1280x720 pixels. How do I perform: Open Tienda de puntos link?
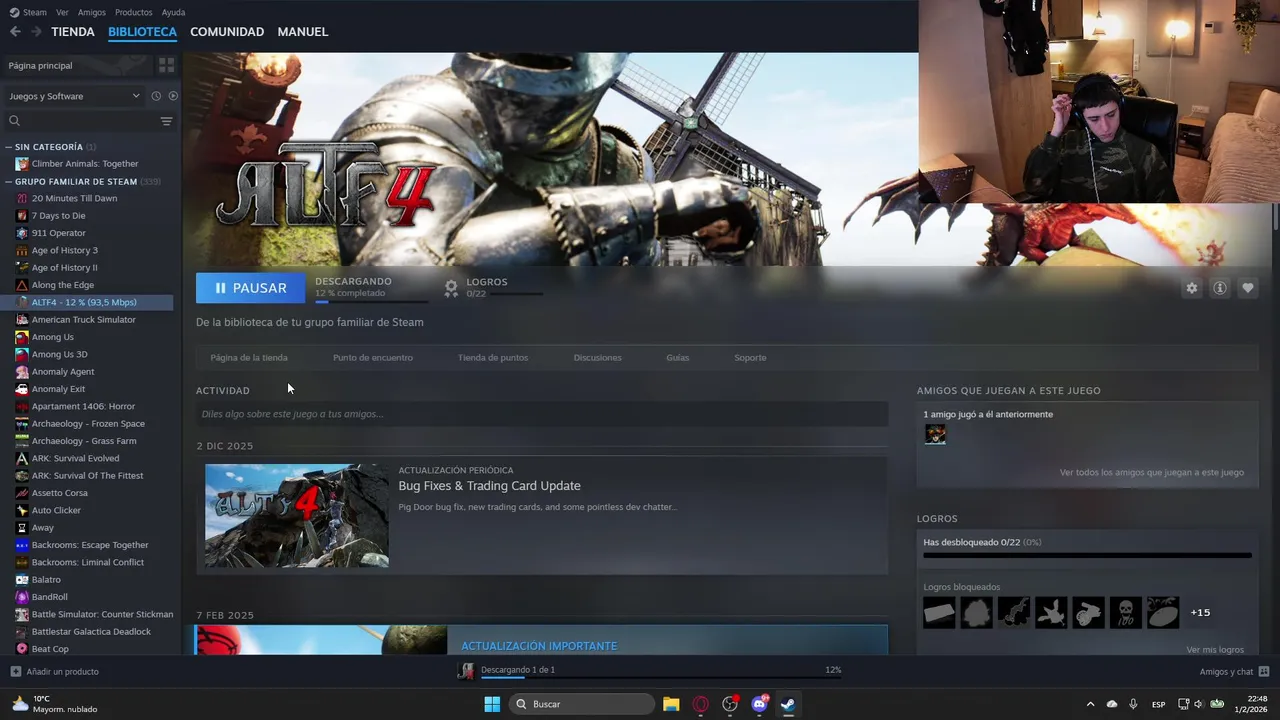pos(493,358)
